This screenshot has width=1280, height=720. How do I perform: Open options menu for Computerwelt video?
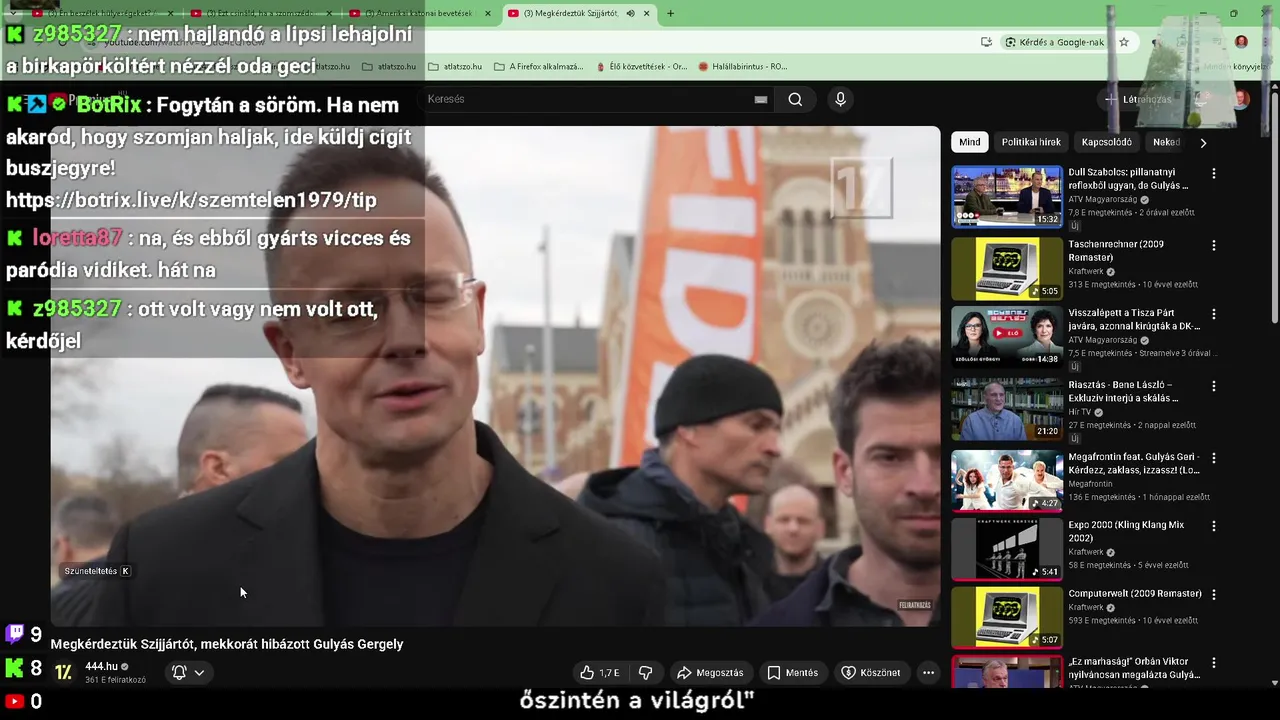point(1214,594)
